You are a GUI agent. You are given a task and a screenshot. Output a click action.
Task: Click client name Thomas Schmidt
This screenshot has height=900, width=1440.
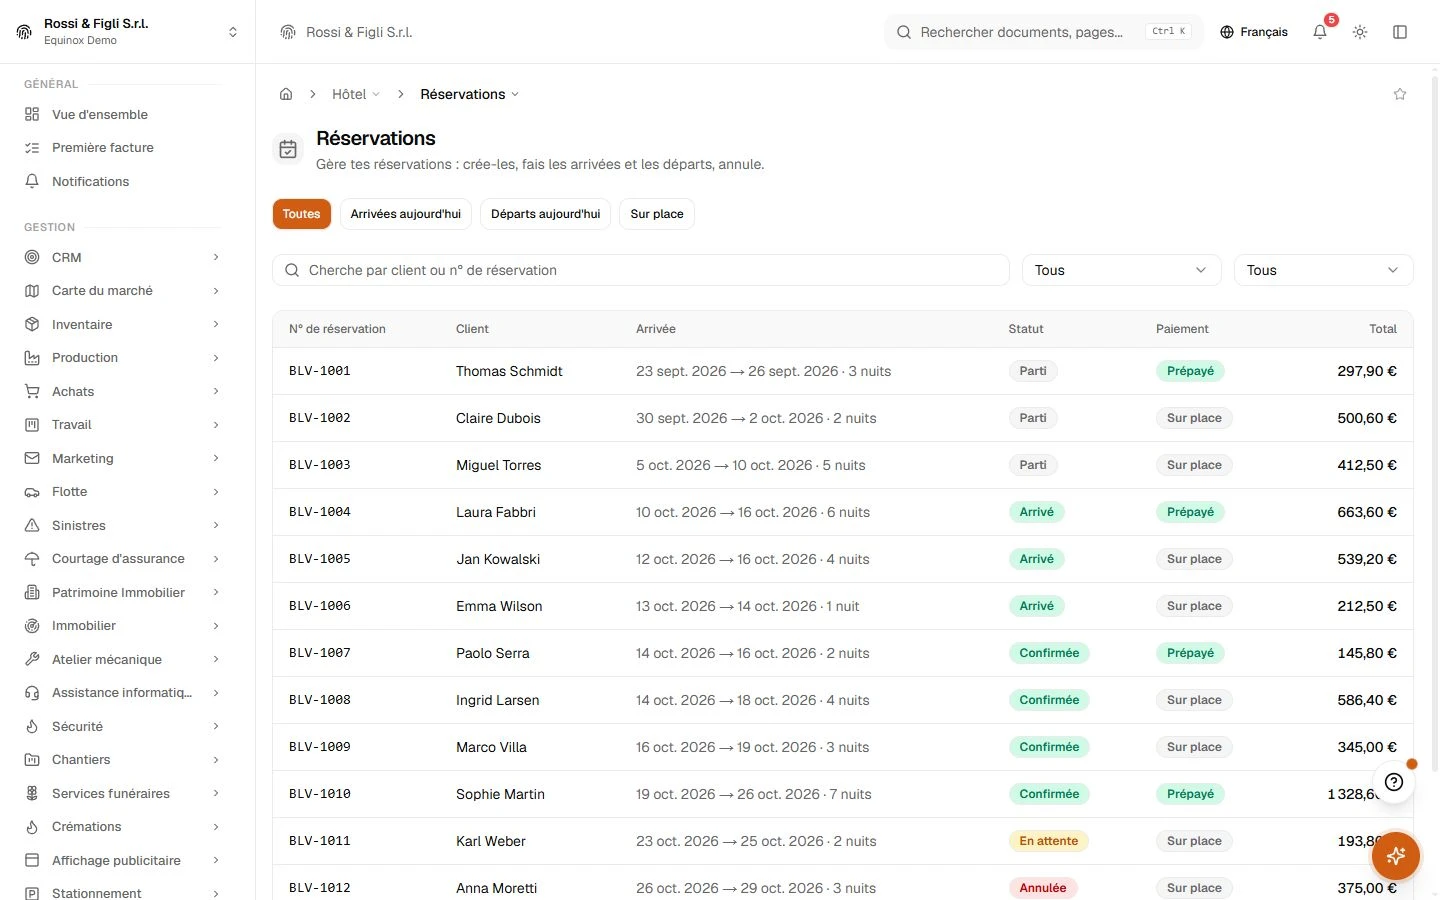(509, 371)
